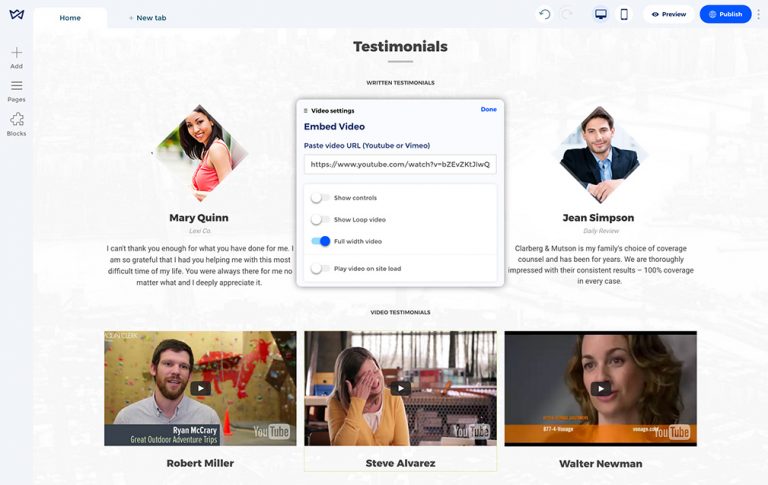Open the Pages panel icon
This screenshot has width=768, height=485.
point(16,86)
